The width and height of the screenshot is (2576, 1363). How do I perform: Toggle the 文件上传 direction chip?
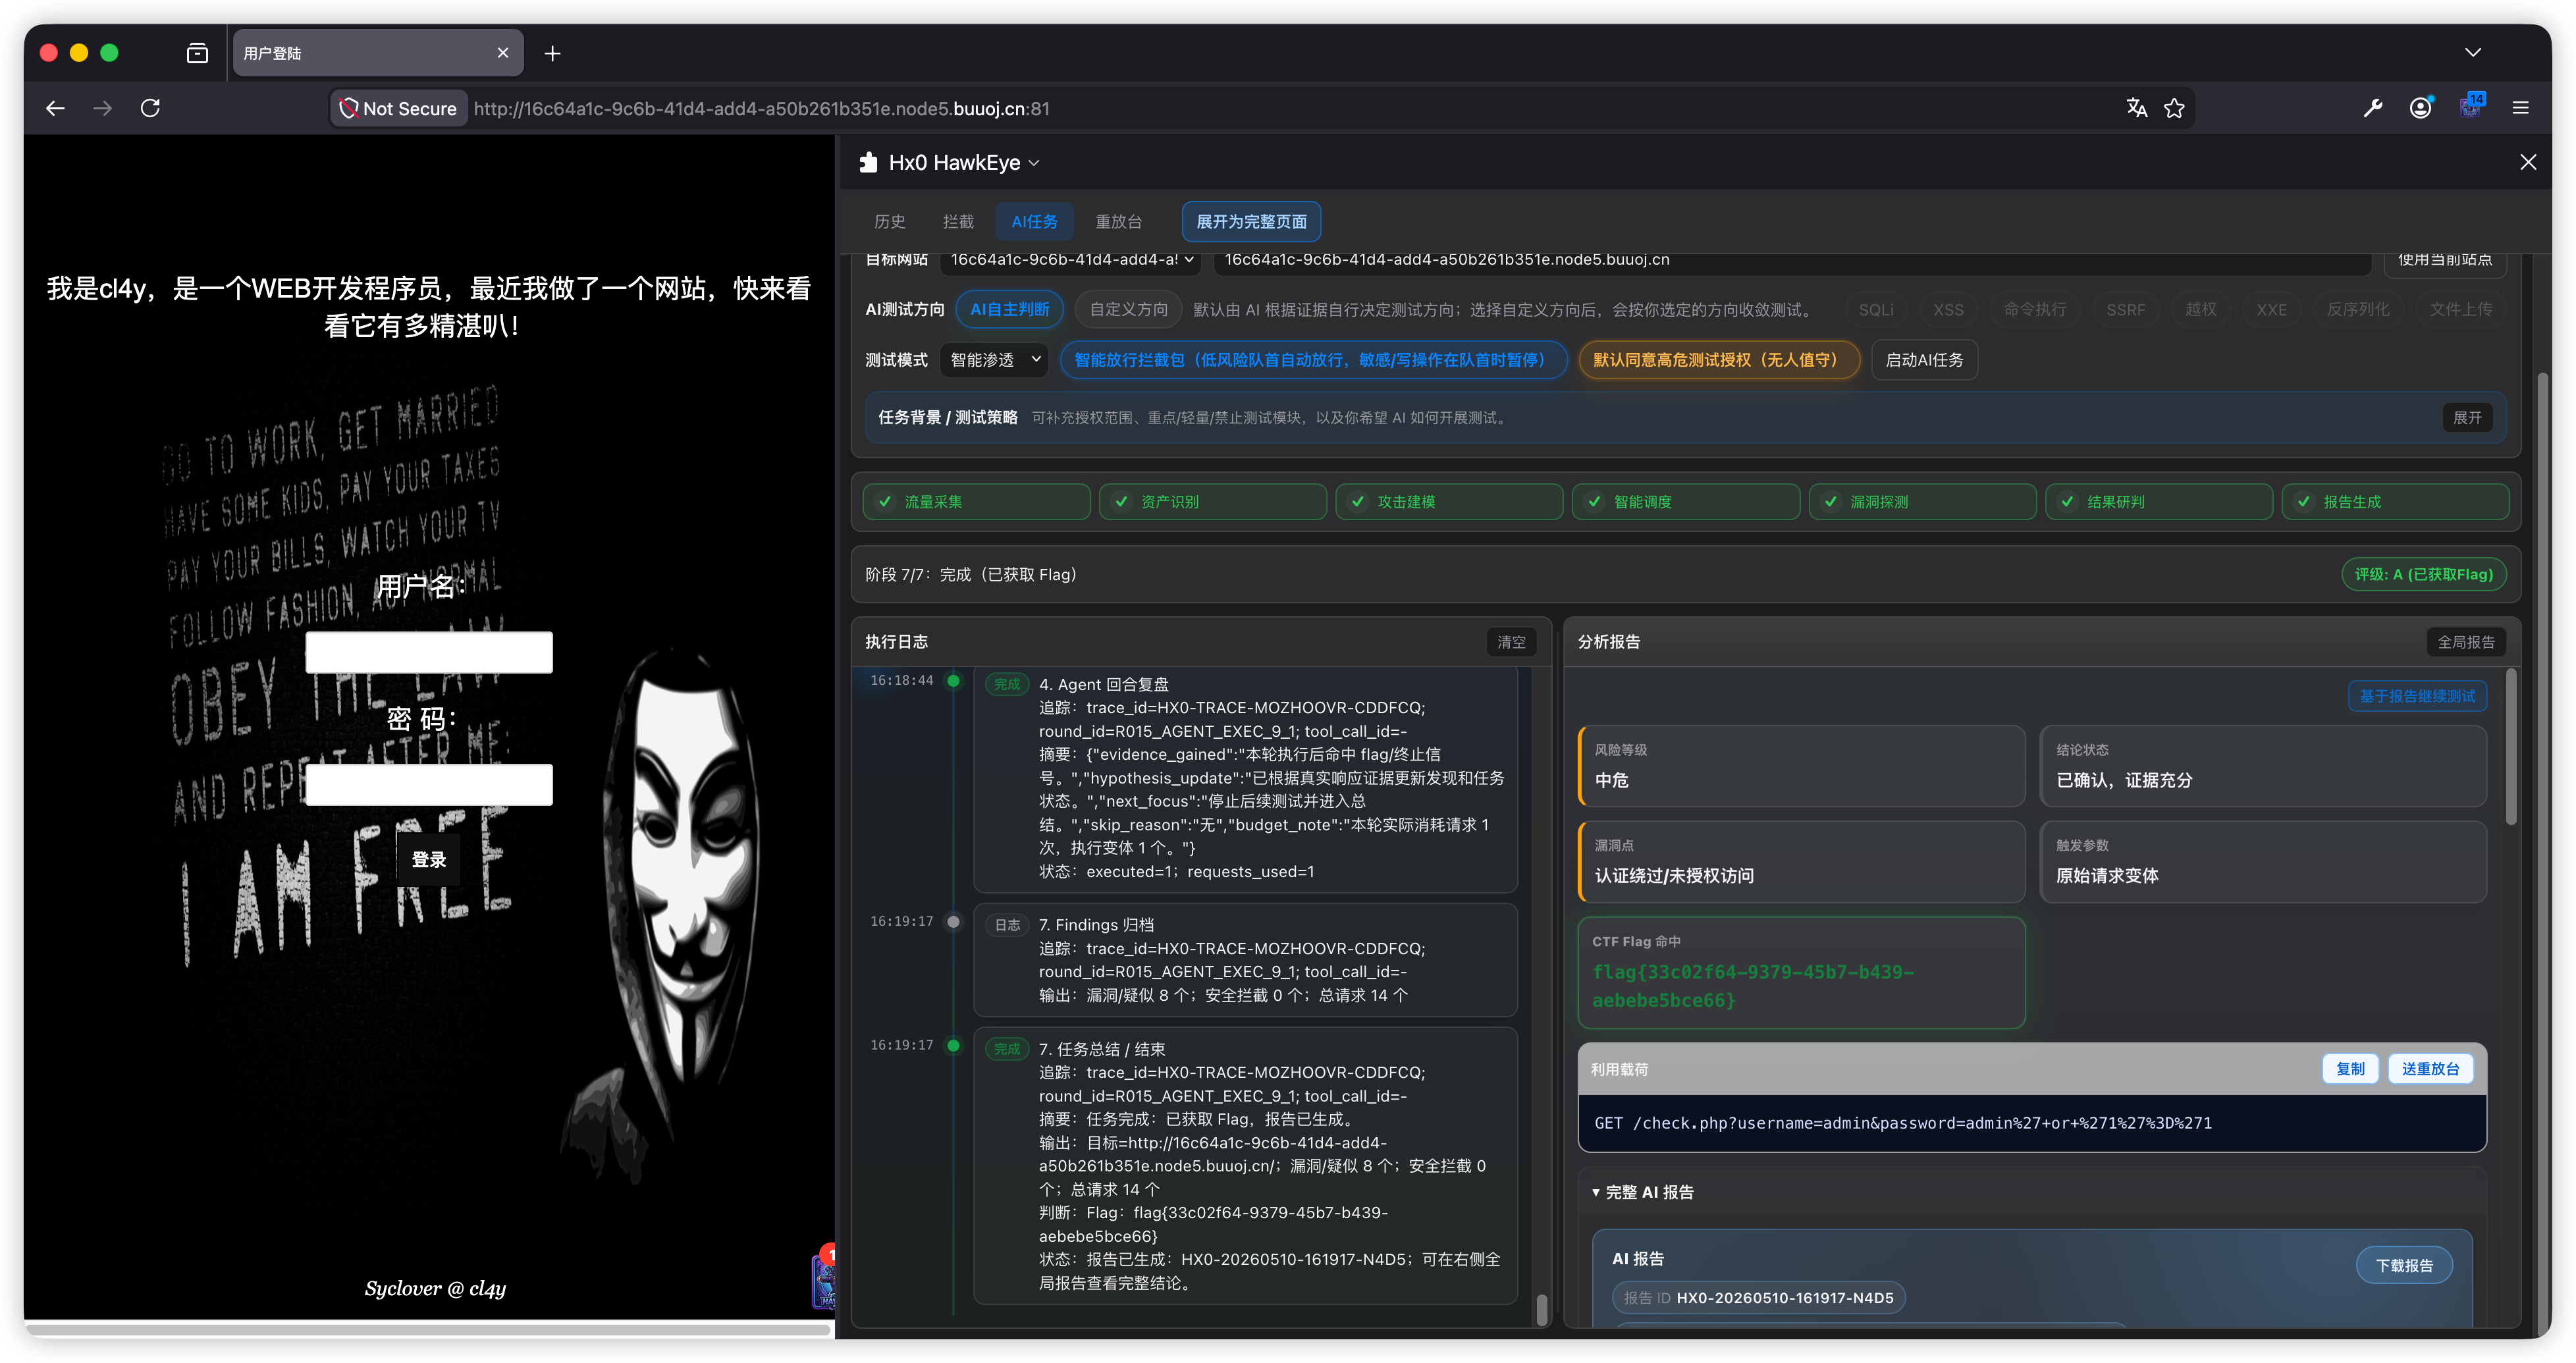(x=2460, y=310)
